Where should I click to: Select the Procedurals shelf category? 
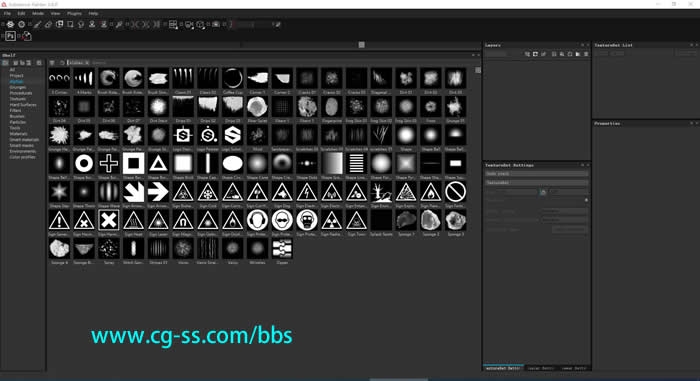(x=21, y=93)
